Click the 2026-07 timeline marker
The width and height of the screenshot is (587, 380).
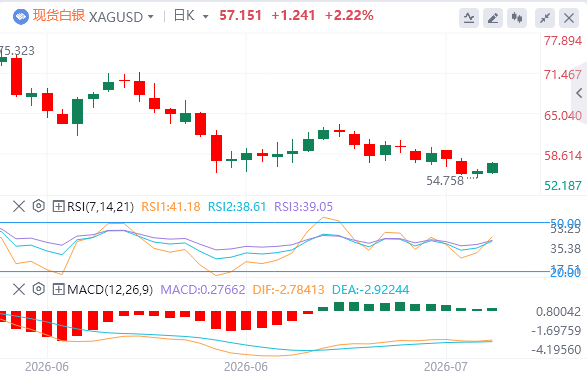pyautogui.click(x=445, y=367)
